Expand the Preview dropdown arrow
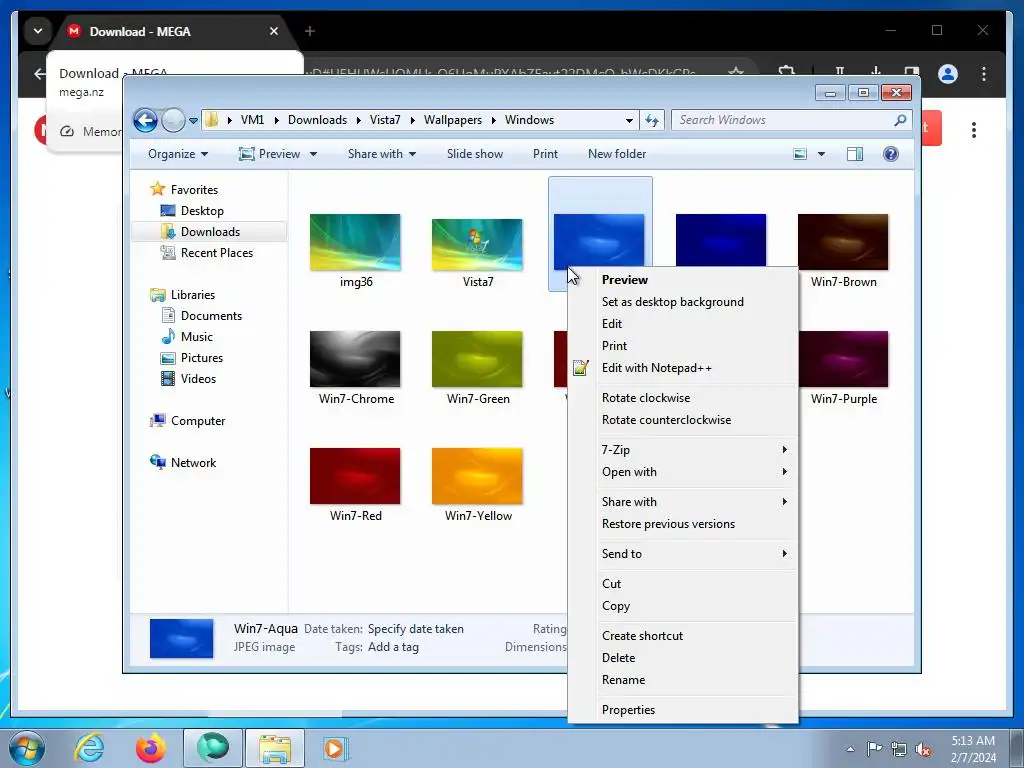Image resolution: width=1024 pixels, height=768 pixels. click(313, 154)
